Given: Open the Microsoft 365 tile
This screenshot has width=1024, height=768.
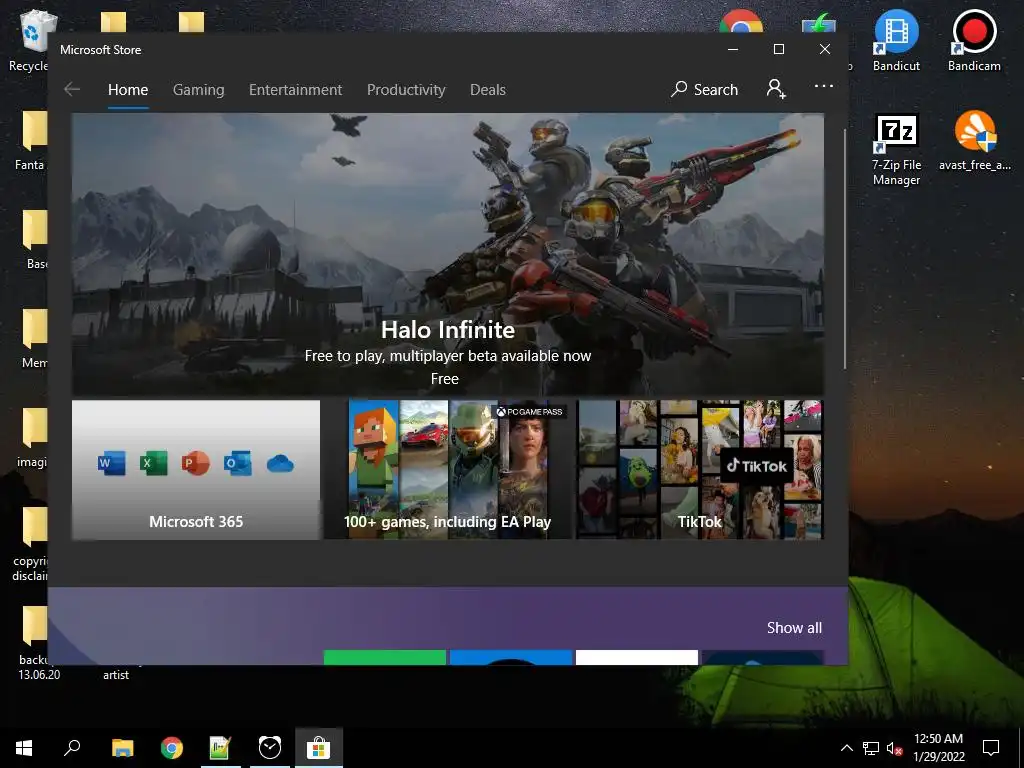Looking at the screenshot, I should [196, 470].
